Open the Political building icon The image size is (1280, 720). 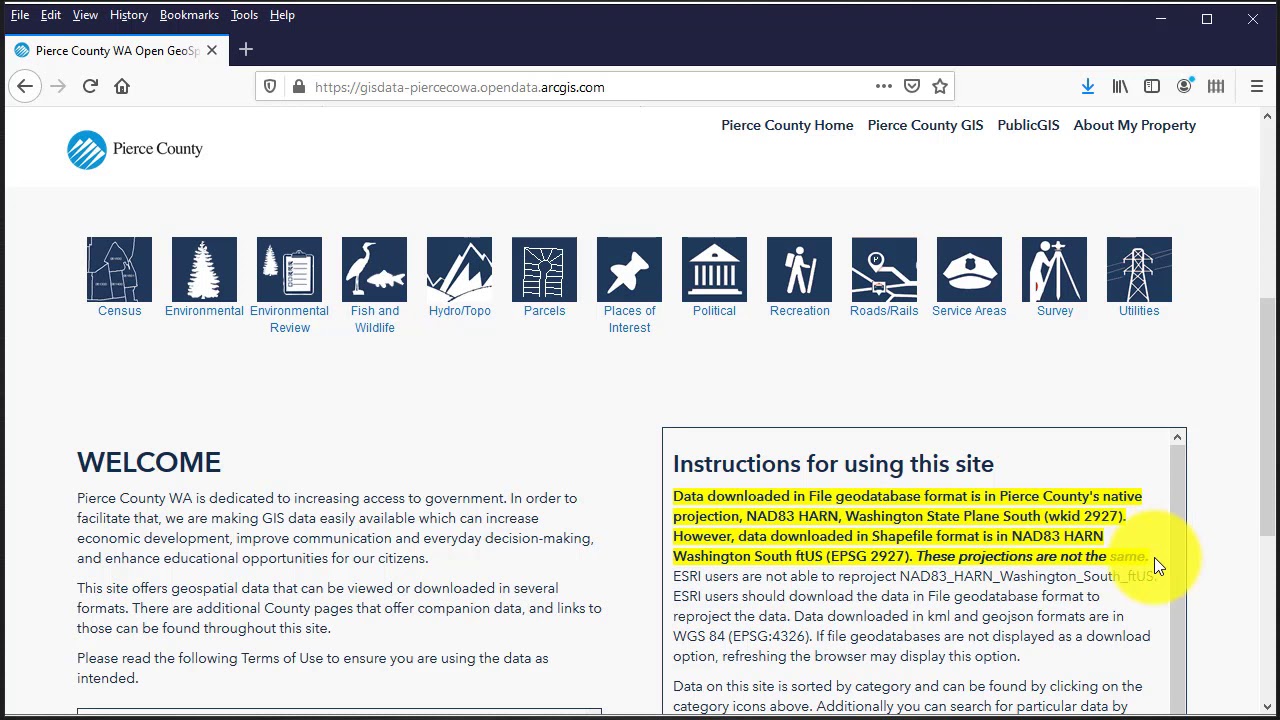coord(714,269)
